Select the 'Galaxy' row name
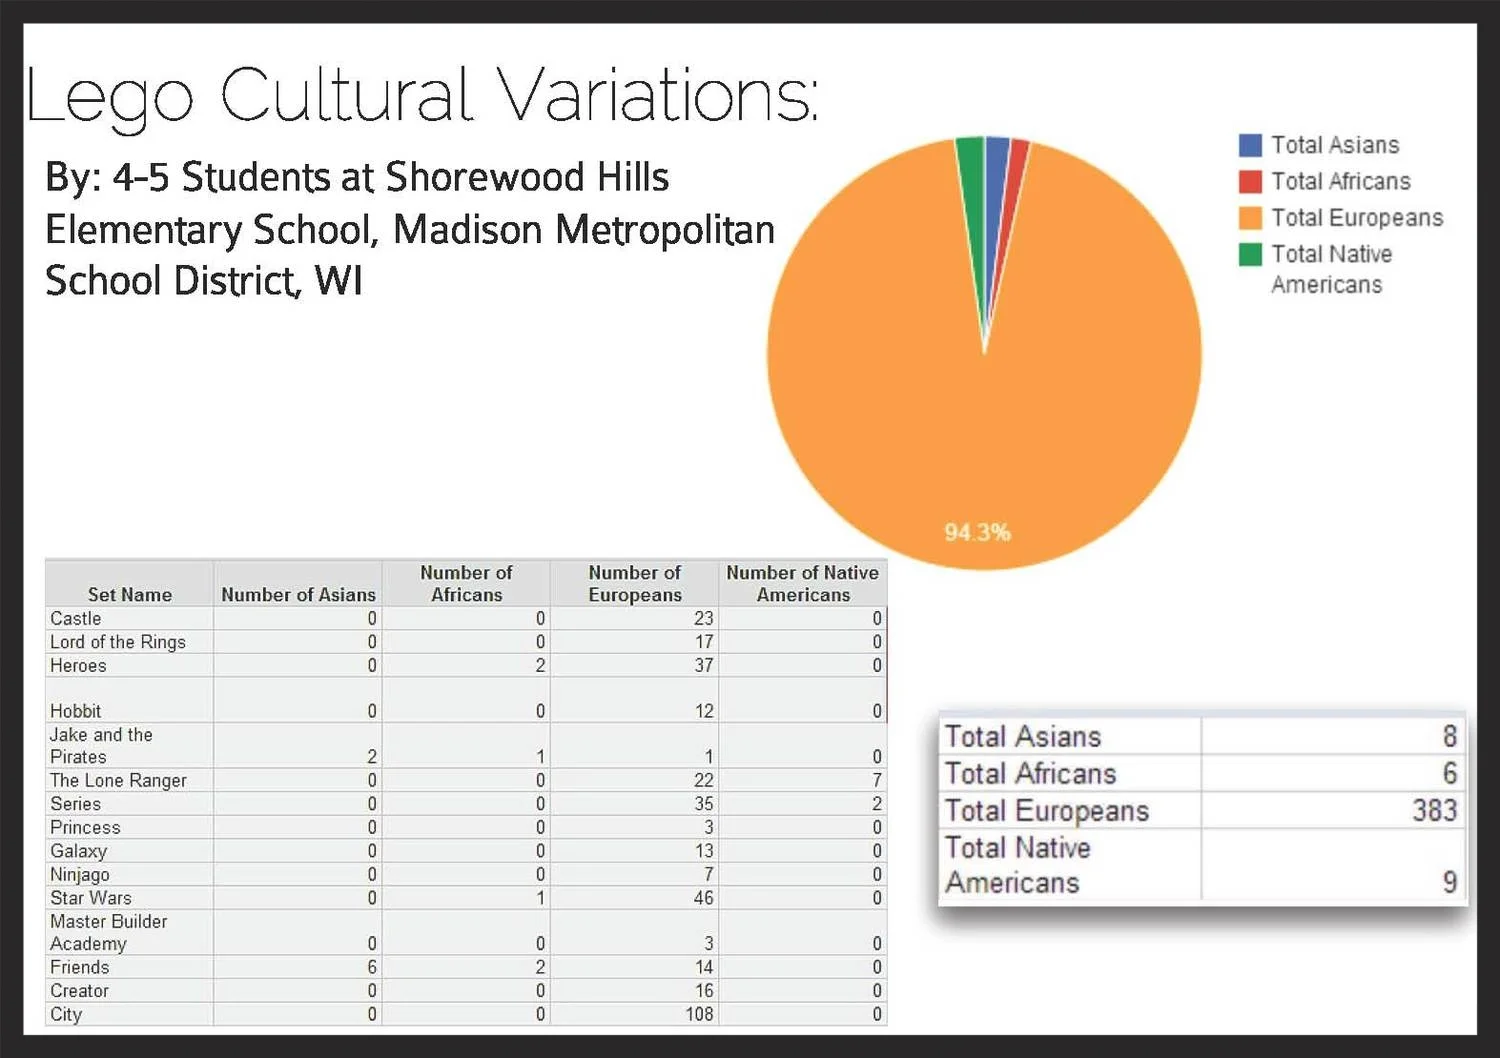The image size is (1500, 1058). point(78,851)
